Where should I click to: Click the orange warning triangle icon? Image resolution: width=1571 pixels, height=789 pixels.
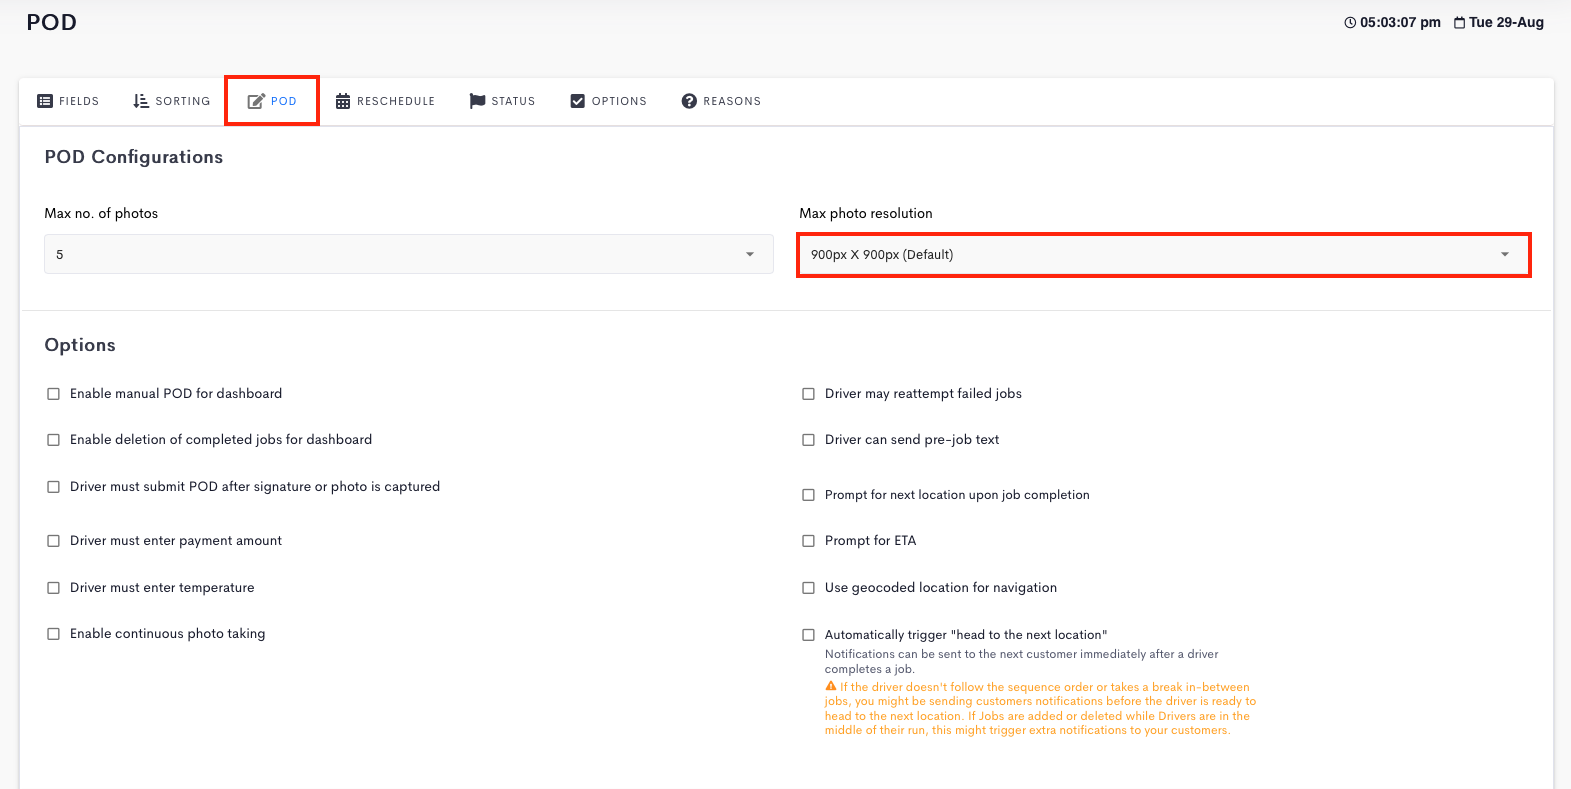(830, 686)
